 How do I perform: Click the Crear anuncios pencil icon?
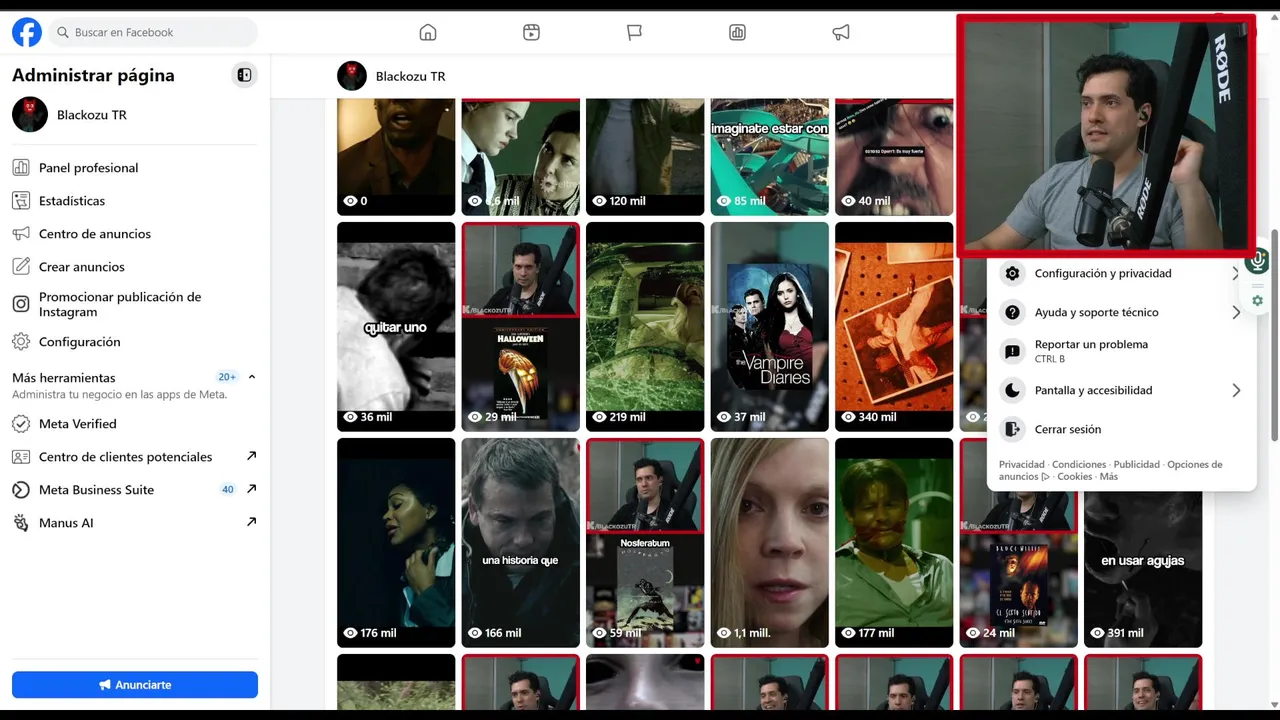coord(21,267)
